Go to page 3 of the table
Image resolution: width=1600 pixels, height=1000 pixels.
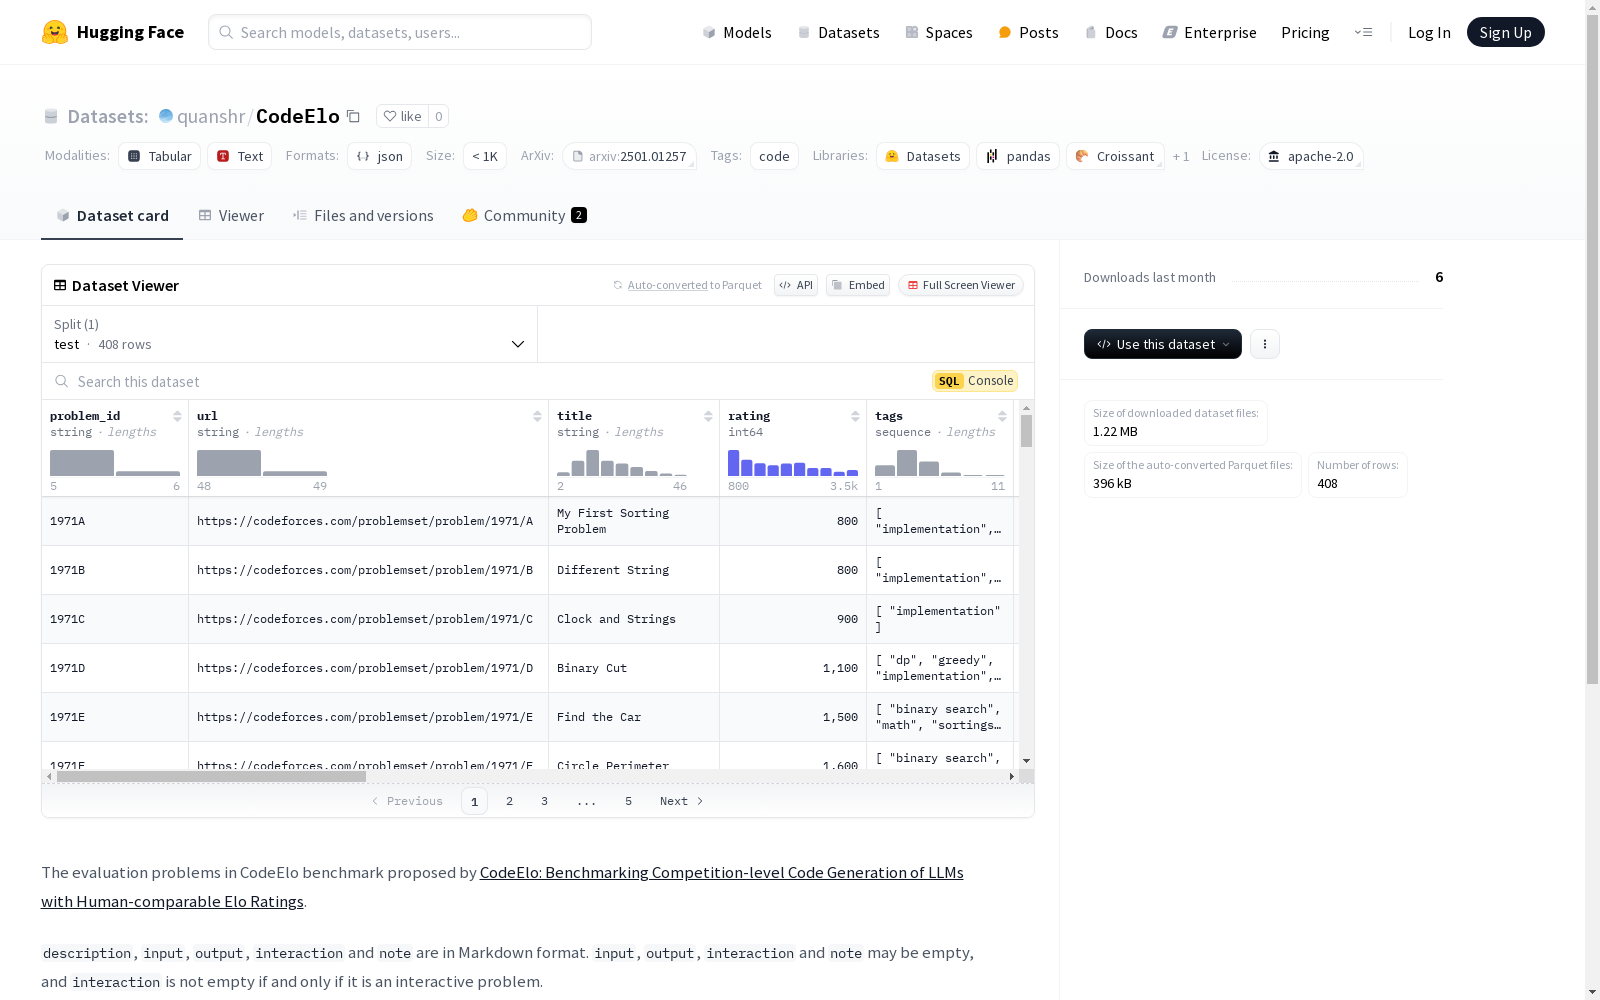(x=544, y=801)
